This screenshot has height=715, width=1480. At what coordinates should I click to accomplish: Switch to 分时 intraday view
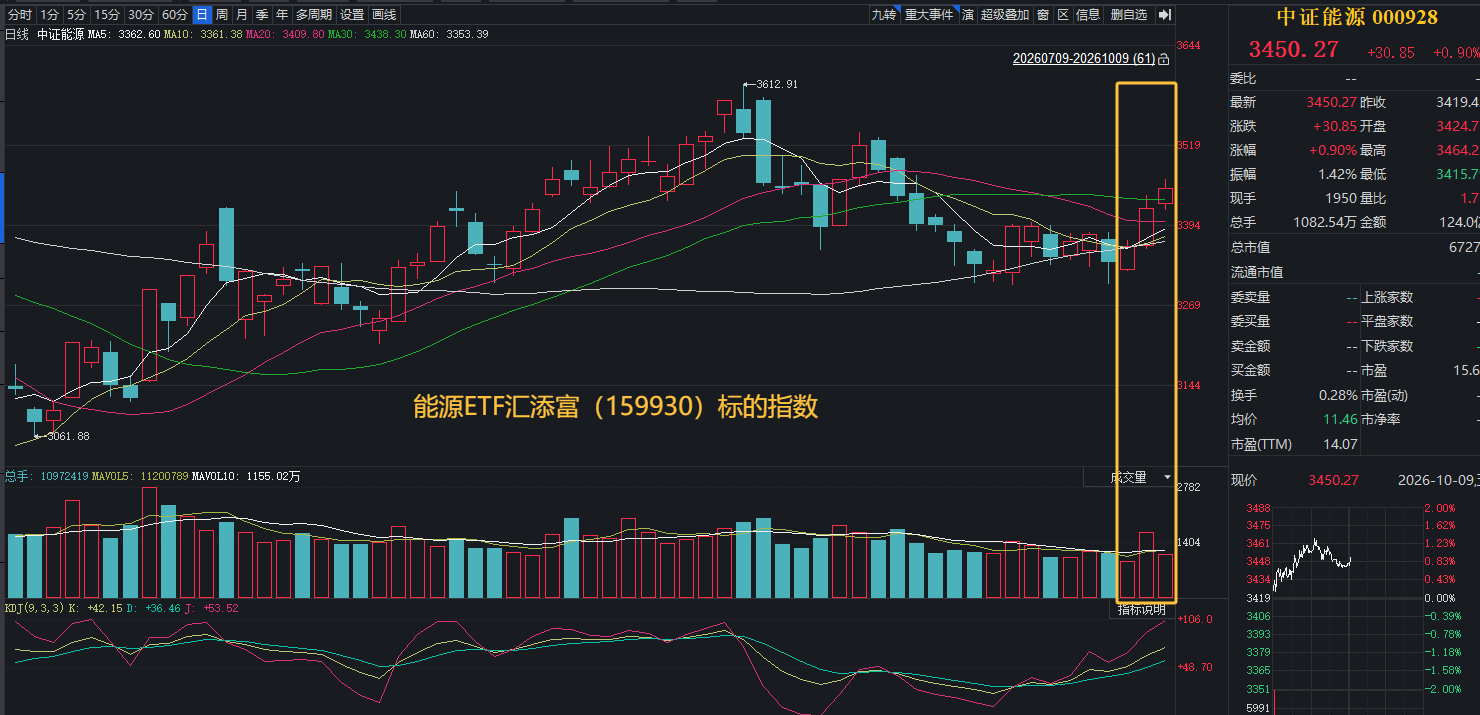[x=19, y=15]
